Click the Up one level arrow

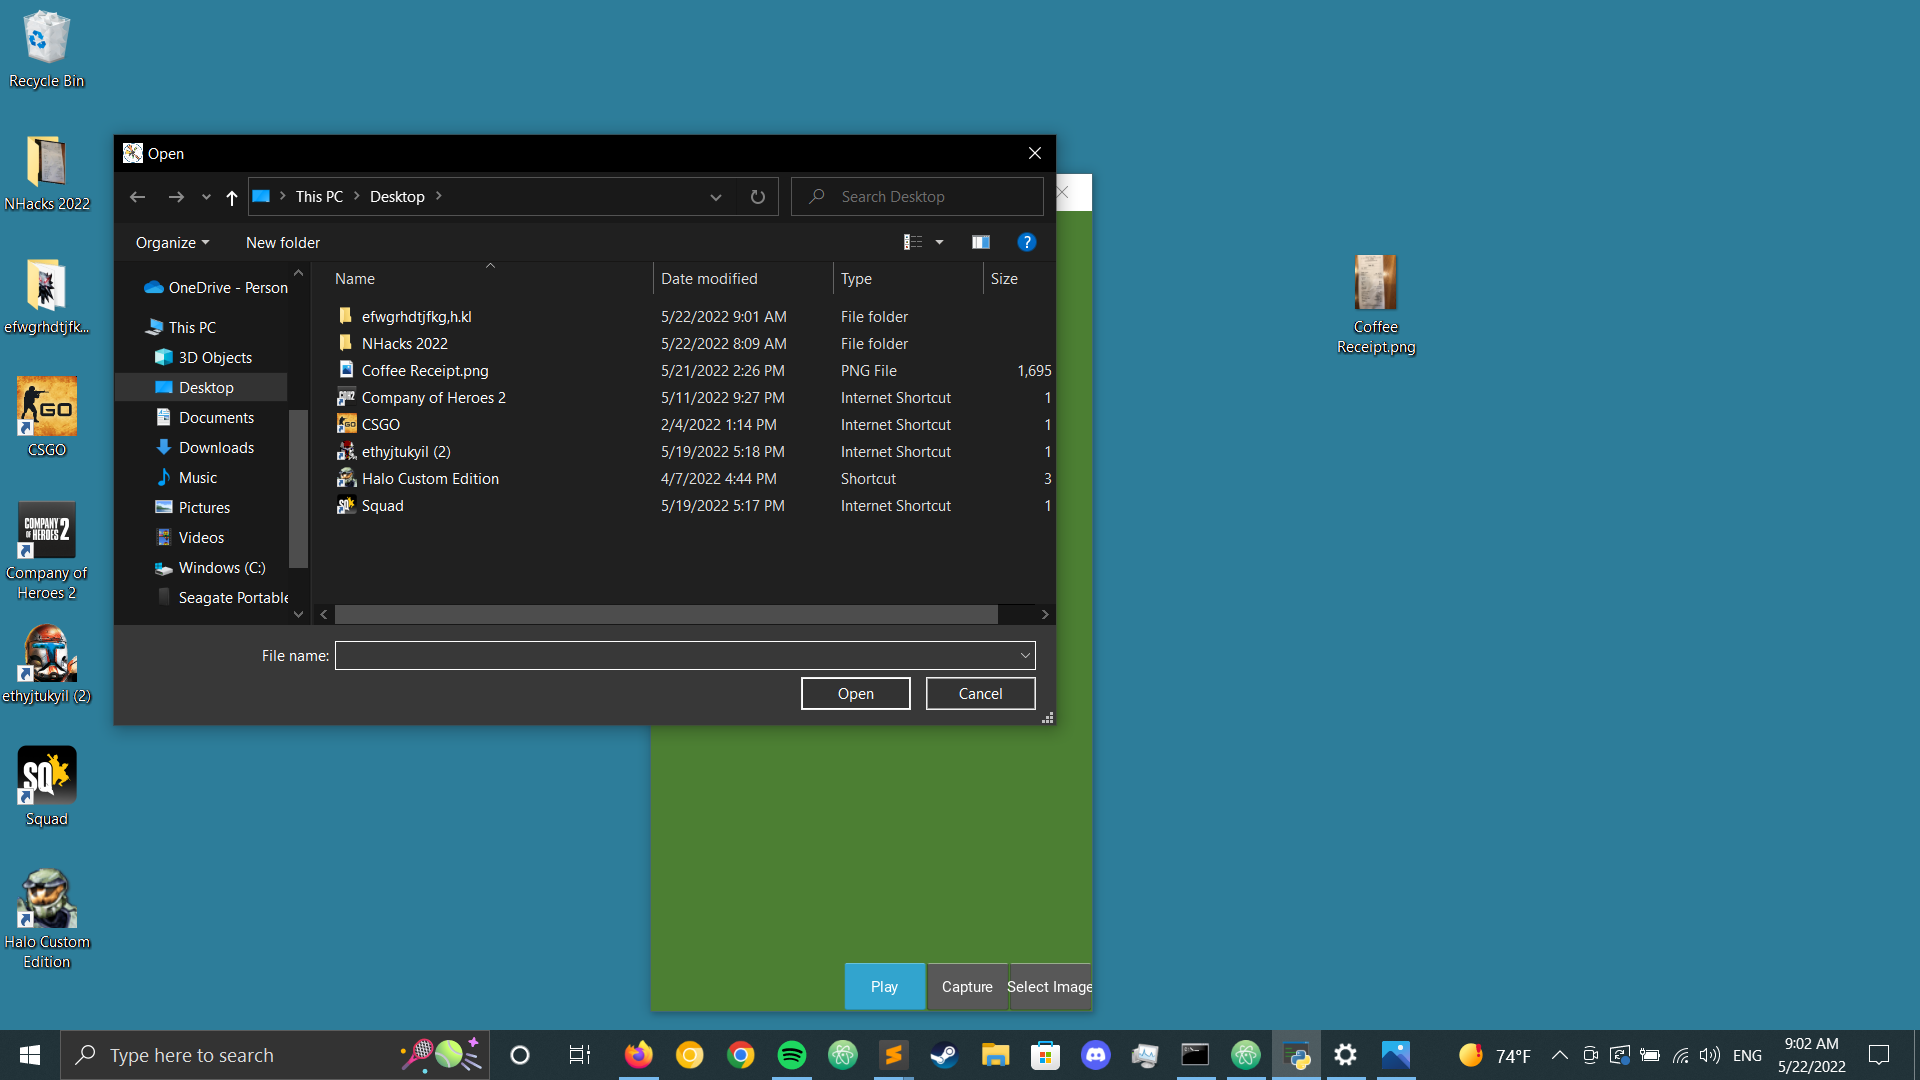(232, 197)
